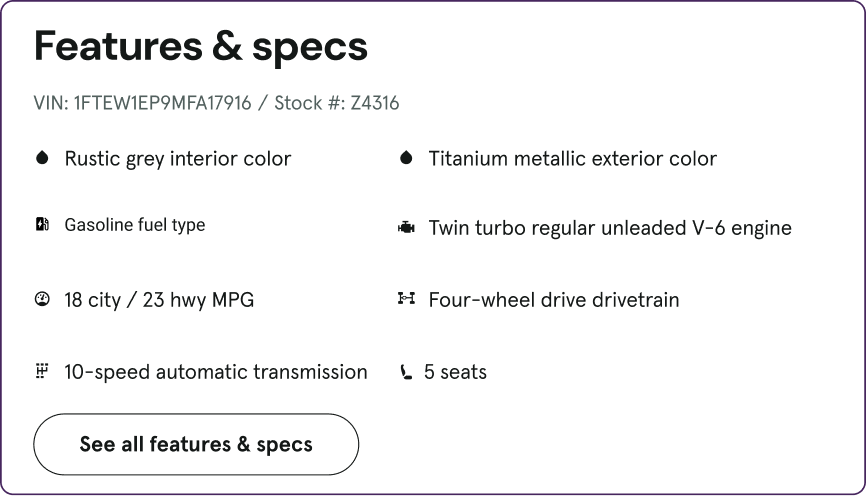
Task: Click the exterior color droplet icon
Action: [406, 158]
